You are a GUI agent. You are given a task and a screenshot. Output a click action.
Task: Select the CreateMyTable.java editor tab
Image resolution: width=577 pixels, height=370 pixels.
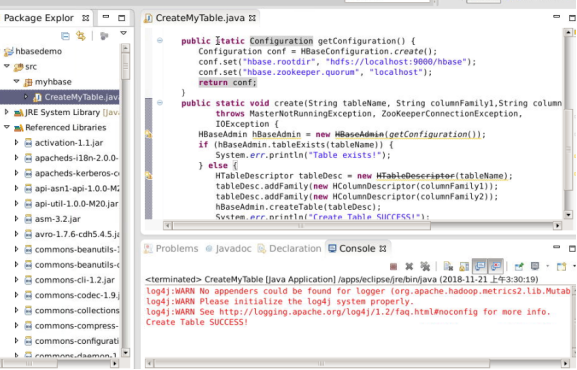pos(200,18)
